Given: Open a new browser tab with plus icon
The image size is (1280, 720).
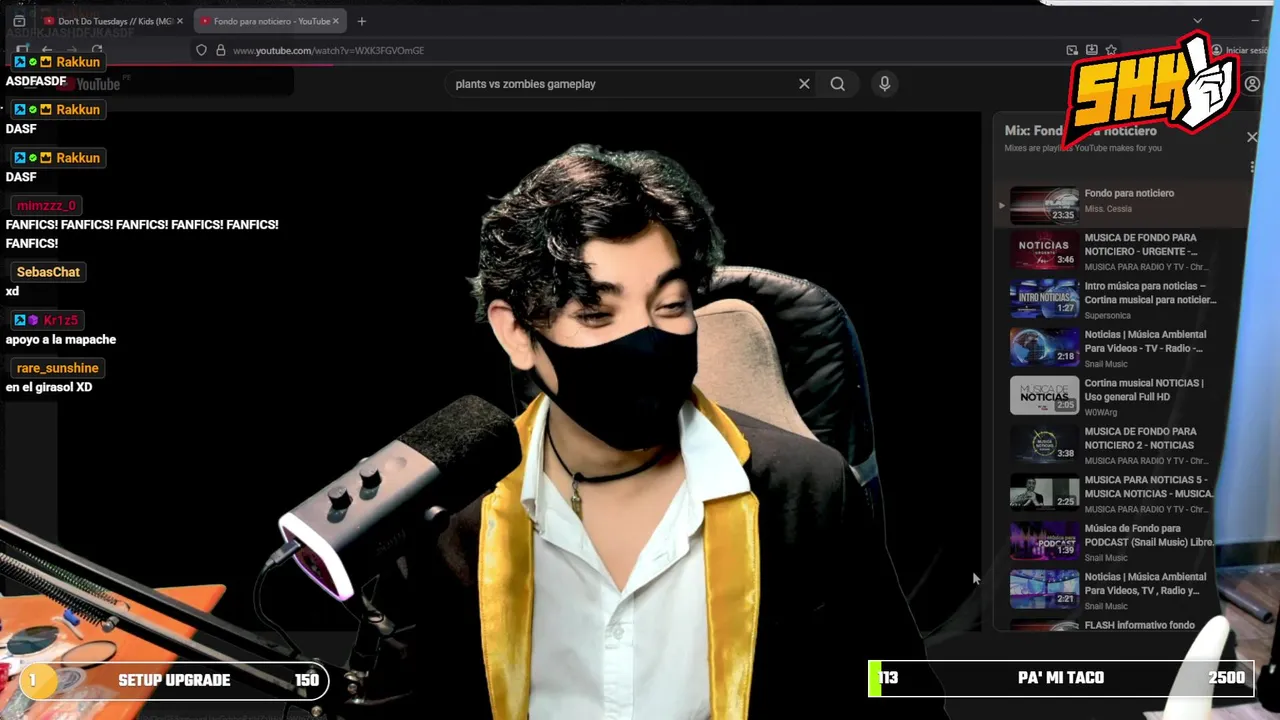Looking at the screenshot, I should tap(361, 21).
